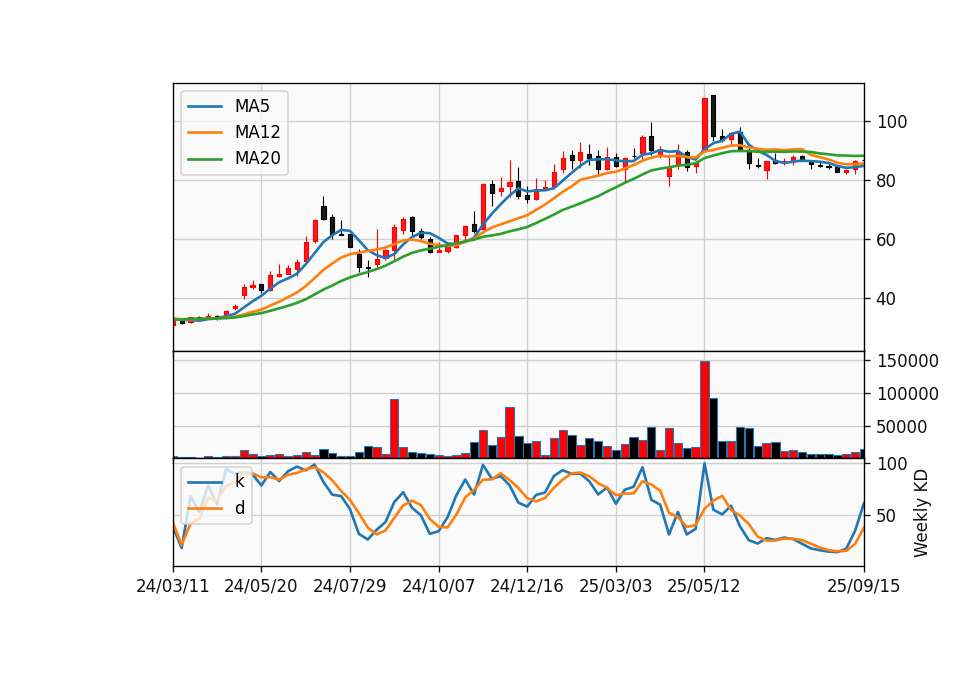Click the orange MA12 legend line sample
Viewport: 960px width, 690px height.
(205, 132)
